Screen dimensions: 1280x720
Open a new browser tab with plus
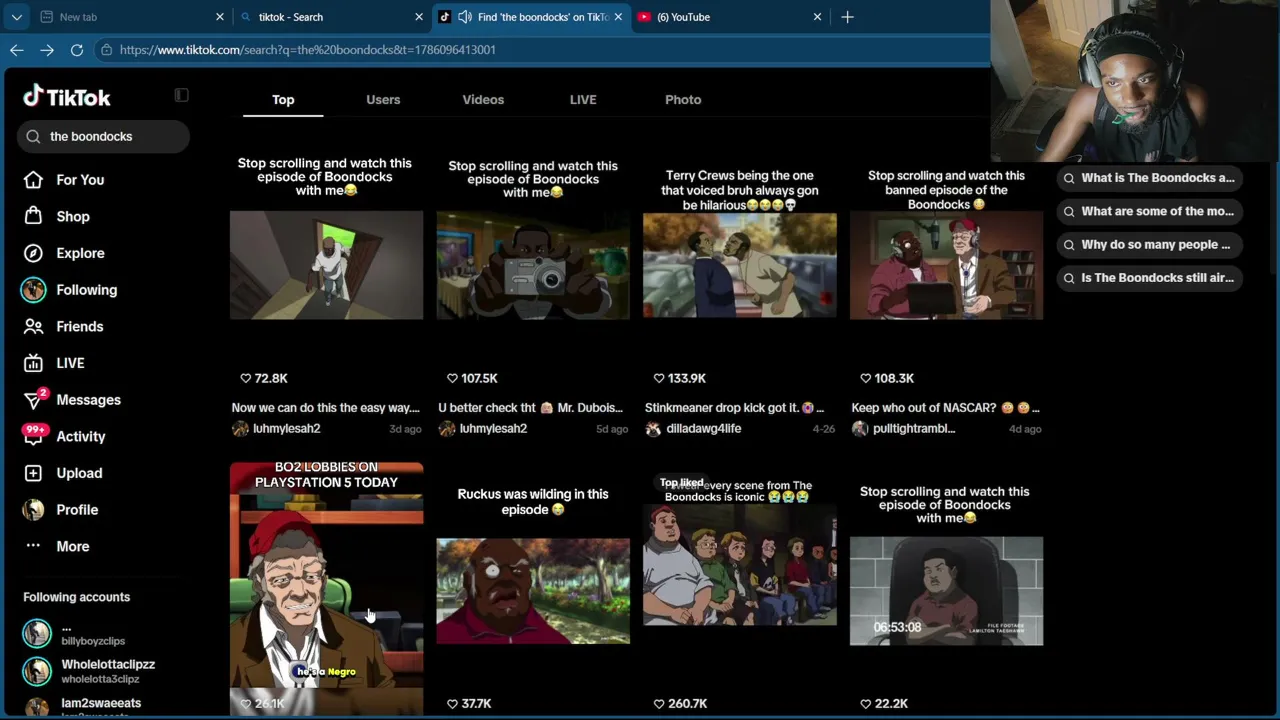[x=847, y=17]
